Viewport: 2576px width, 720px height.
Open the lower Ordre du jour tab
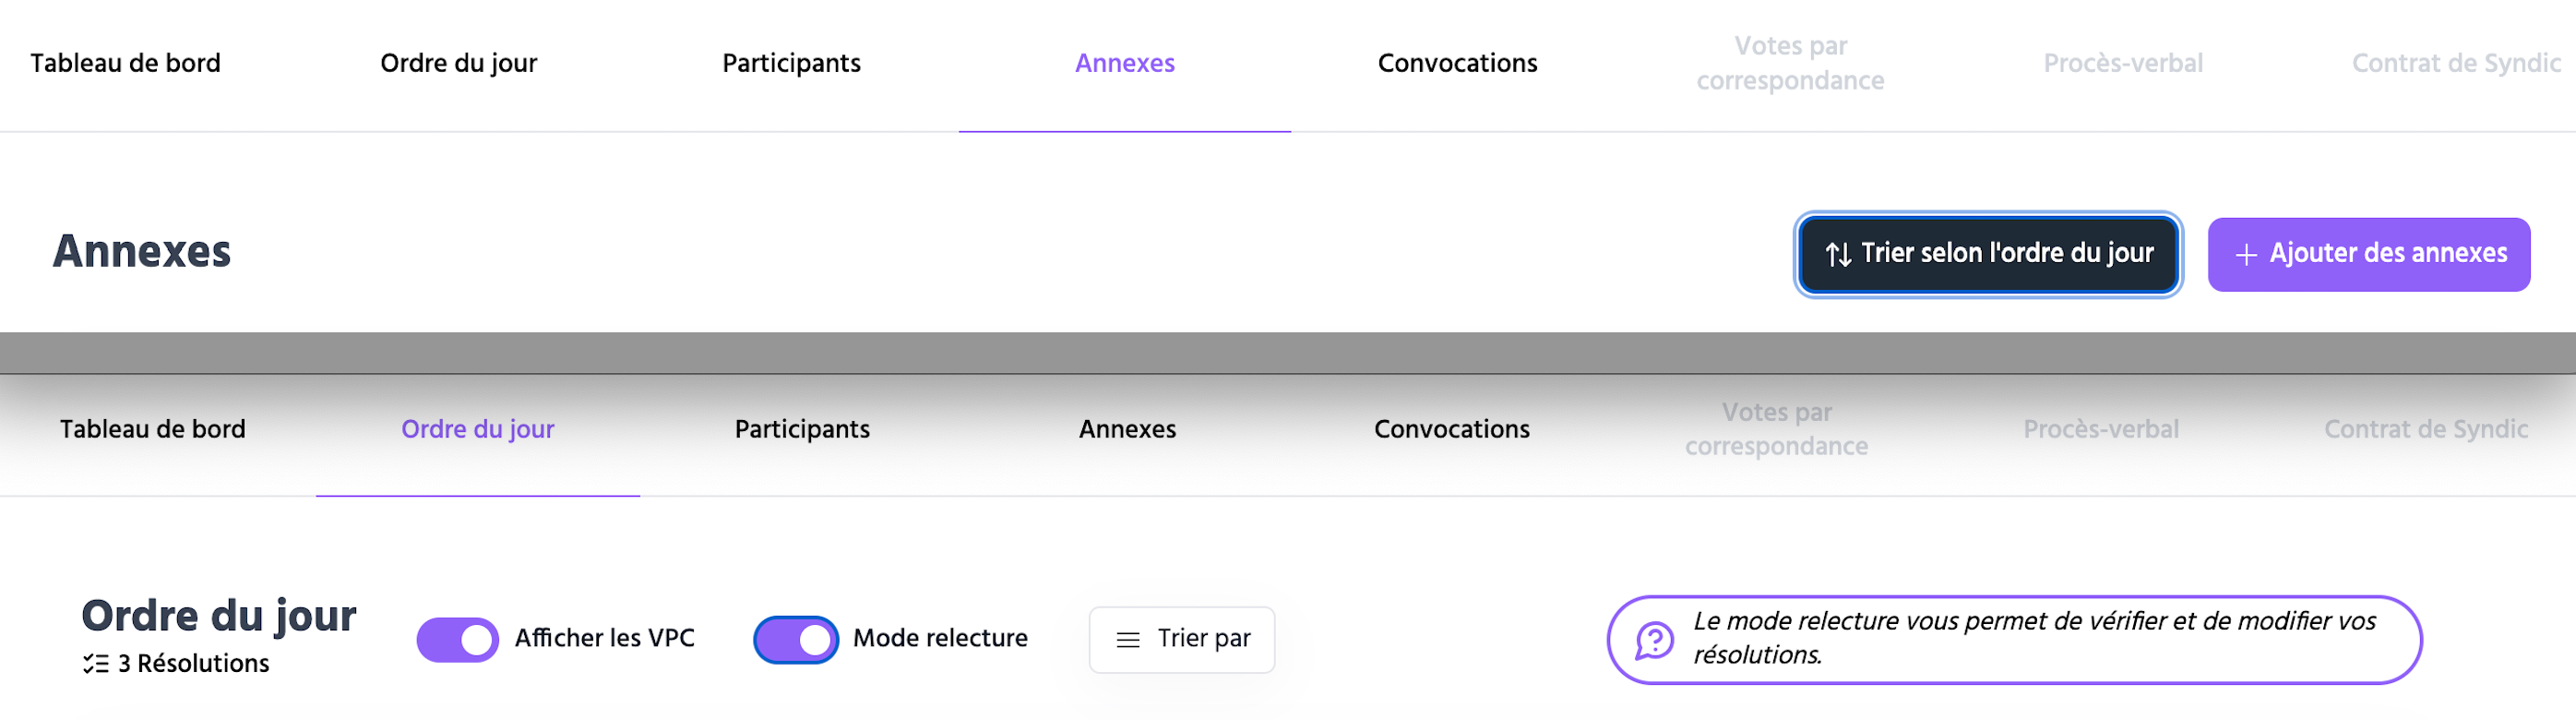[477, 430]
